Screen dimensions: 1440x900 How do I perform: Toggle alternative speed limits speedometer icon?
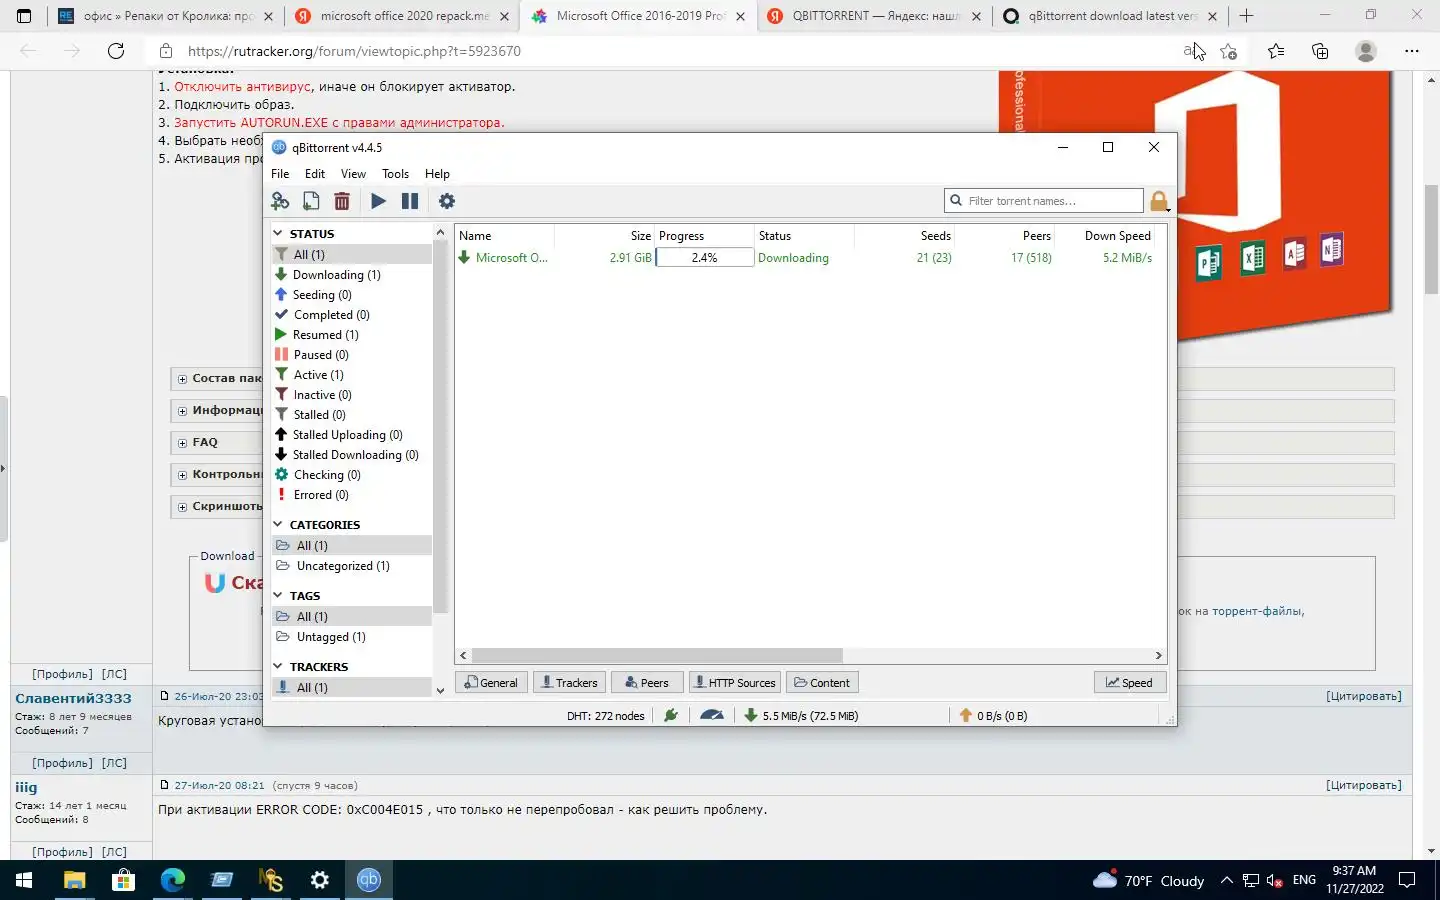click(x=712, y=715)
